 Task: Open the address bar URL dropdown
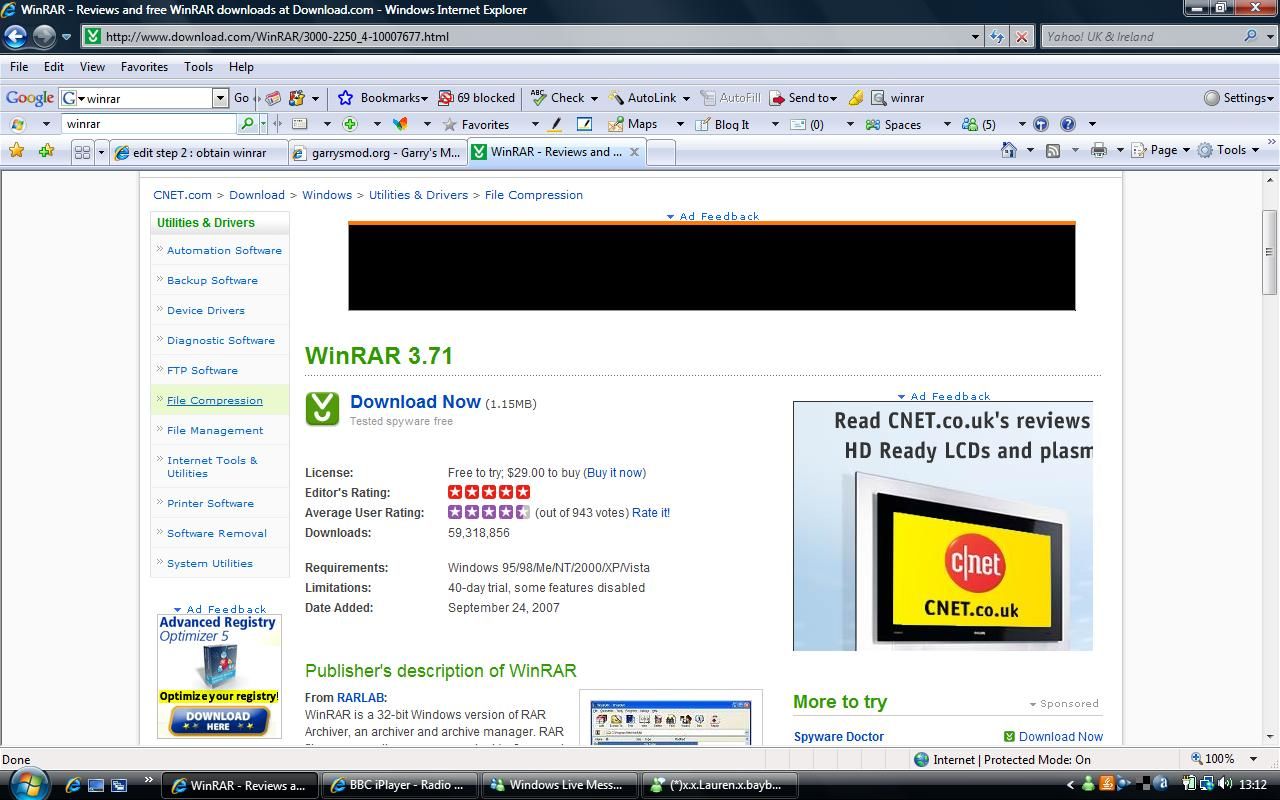(x=975, y=37)
